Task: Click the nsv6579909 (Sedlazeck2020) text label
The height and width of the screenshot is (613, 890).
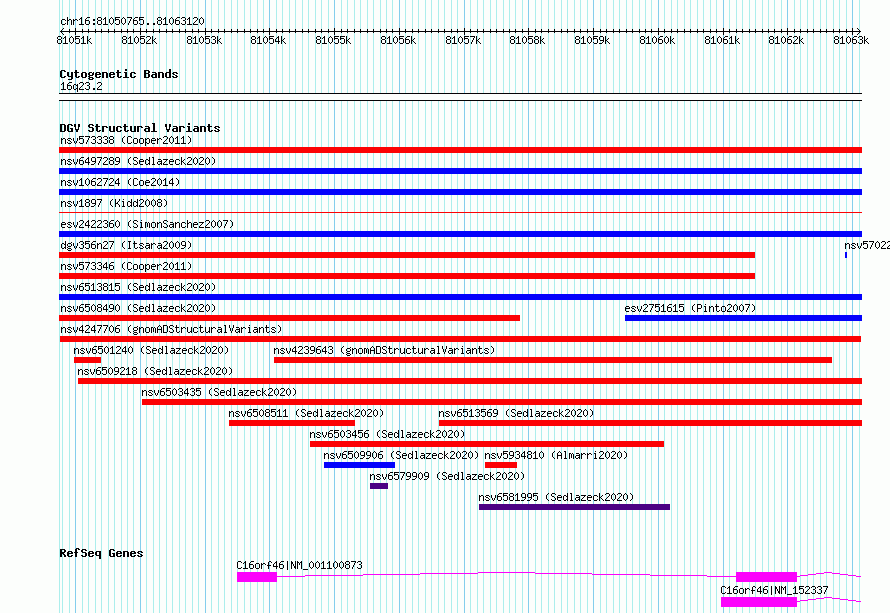Action: pos(447,476)
